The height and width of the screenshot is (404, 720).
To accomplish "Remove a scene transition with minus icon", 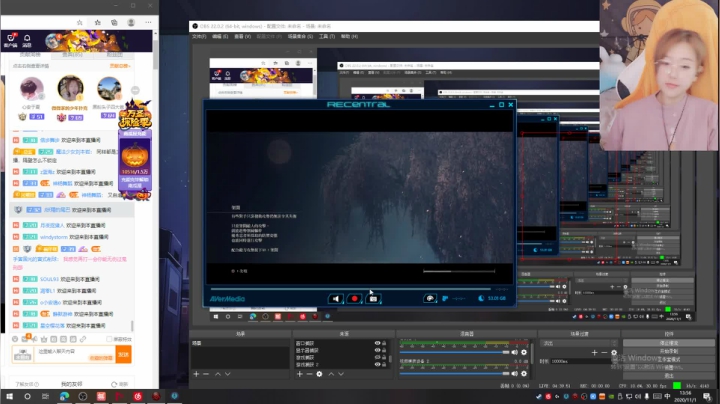I will (x=604, y=353).
